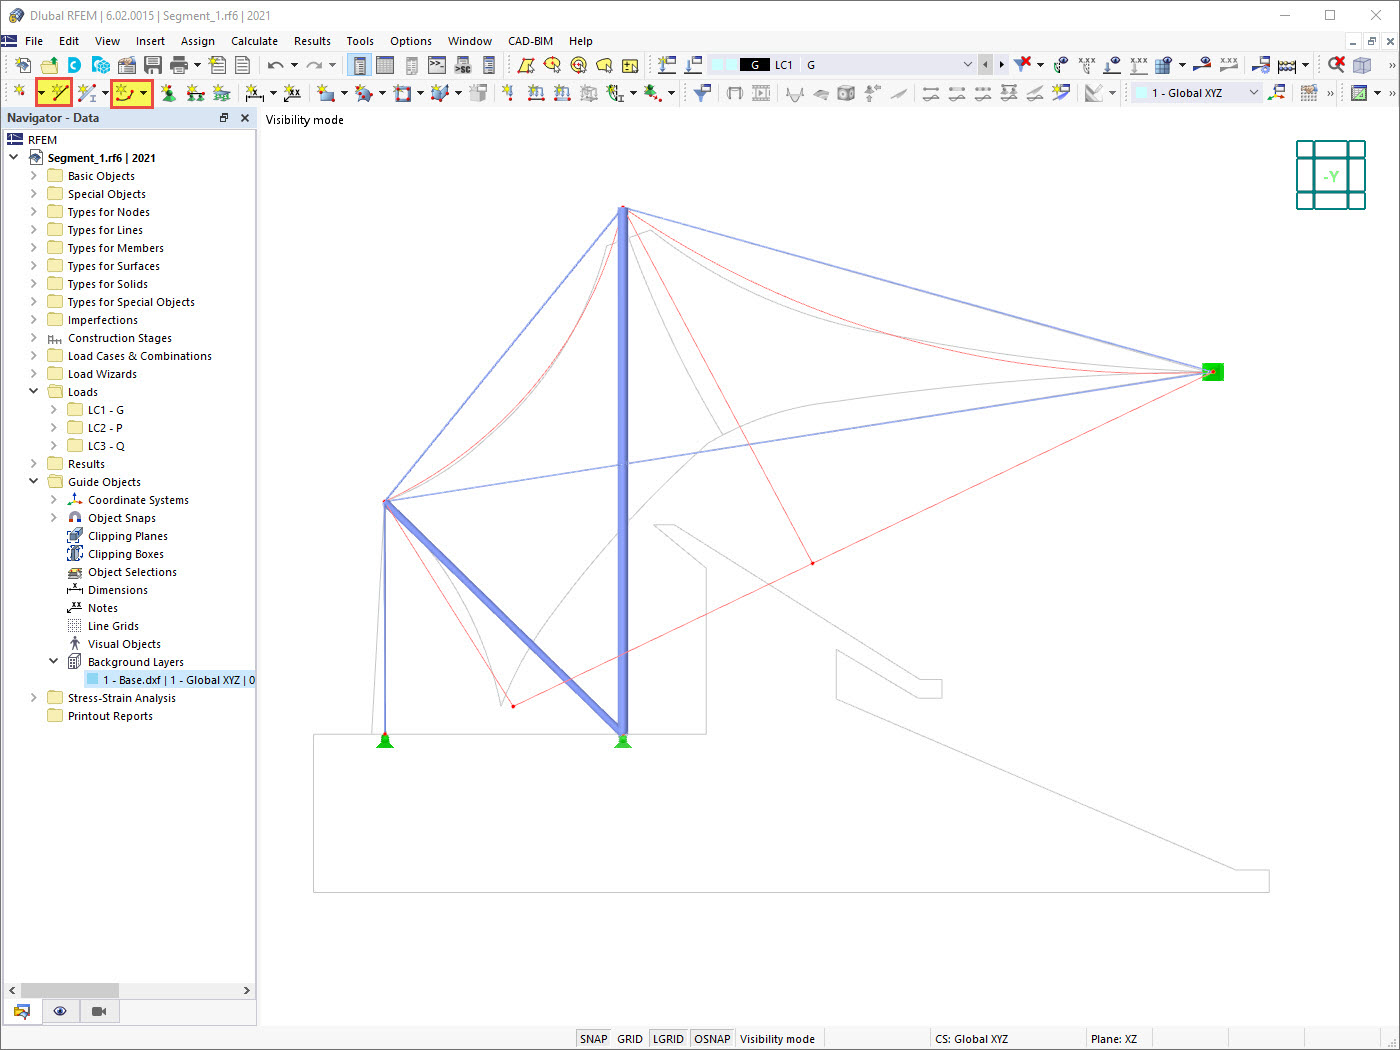Screen dimensions: 1400x1050
Task: Open the Print tool
Action: 178,64
